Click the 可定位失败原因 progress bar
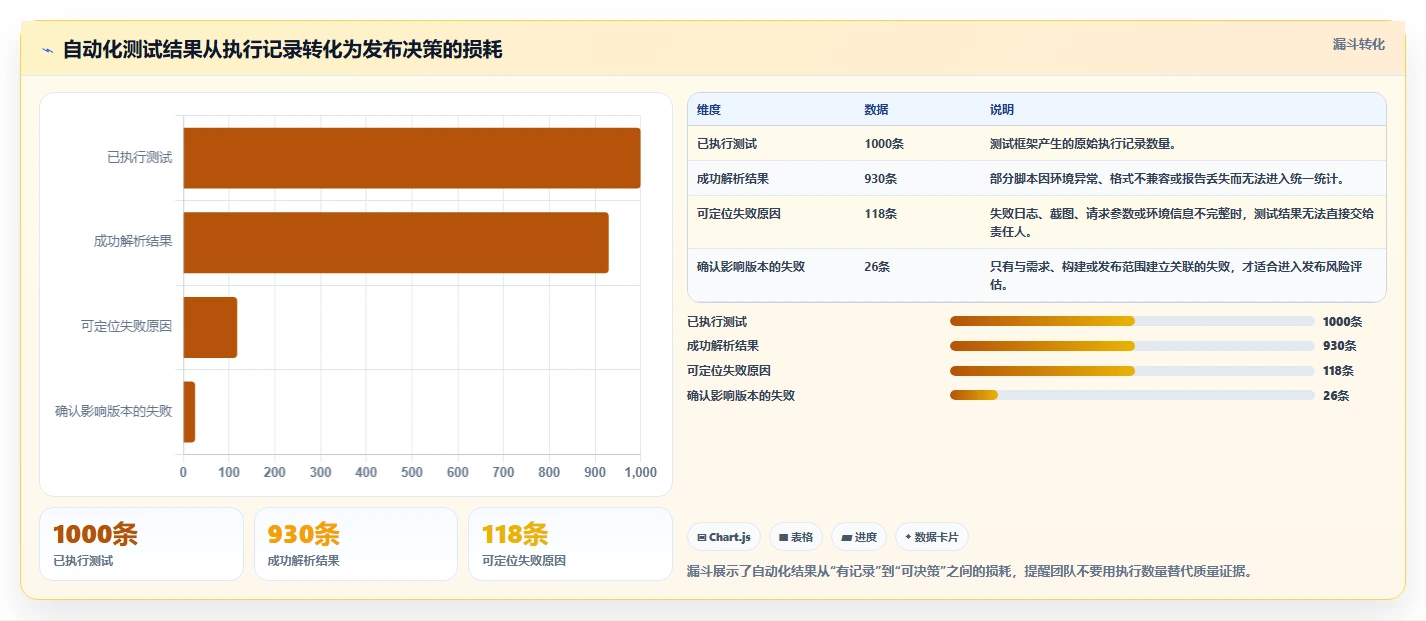The height and width of the screenshot is (621, 1426). pyautogui.click(x=1132, y=370)
